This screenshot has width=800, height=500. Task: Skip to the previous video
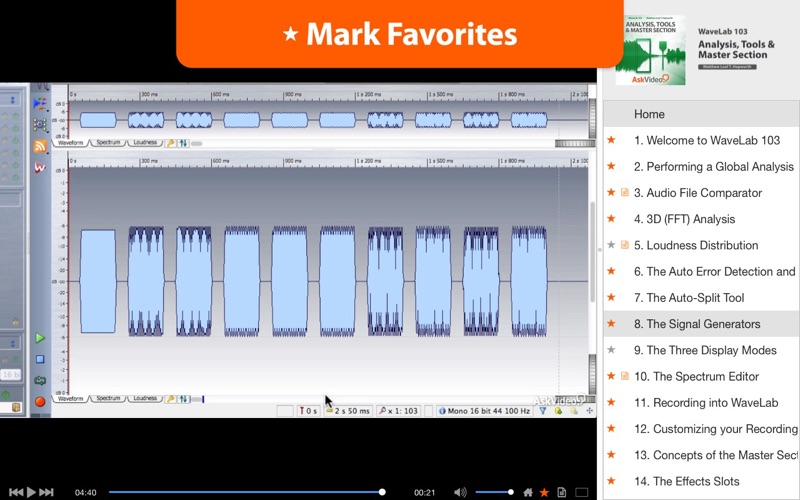(15, 492)
